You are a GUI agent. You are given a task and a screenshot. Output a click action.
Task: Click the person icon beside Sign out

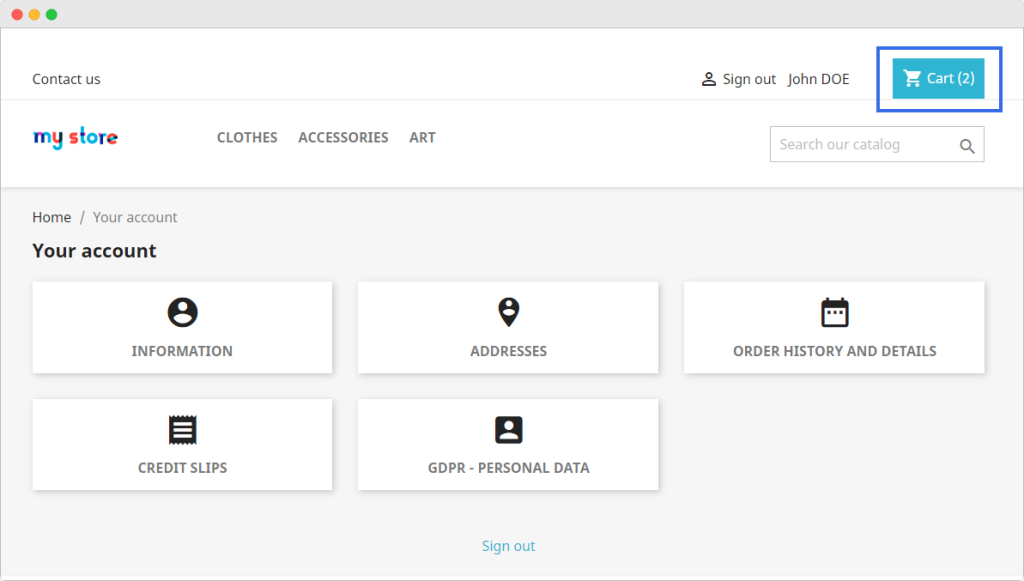pos(708,79)
